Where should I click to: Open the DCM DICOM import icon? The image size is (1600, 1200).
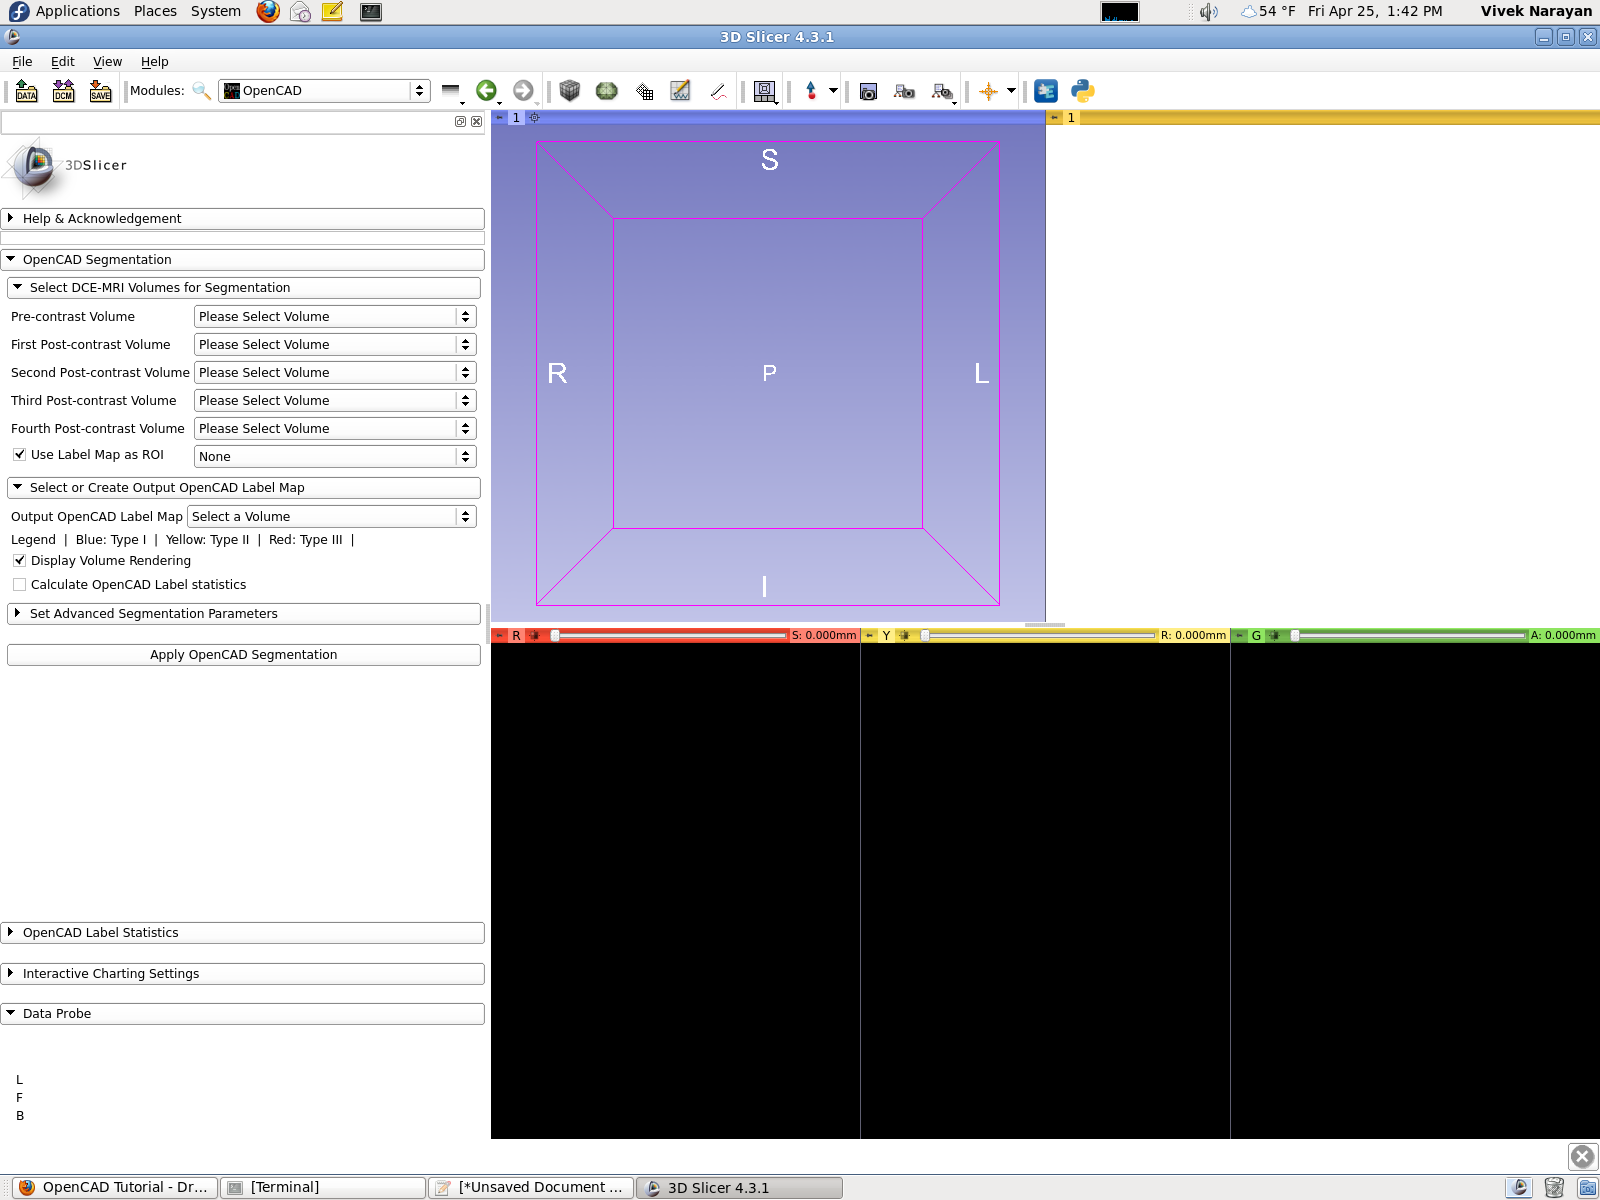[64, 91]
